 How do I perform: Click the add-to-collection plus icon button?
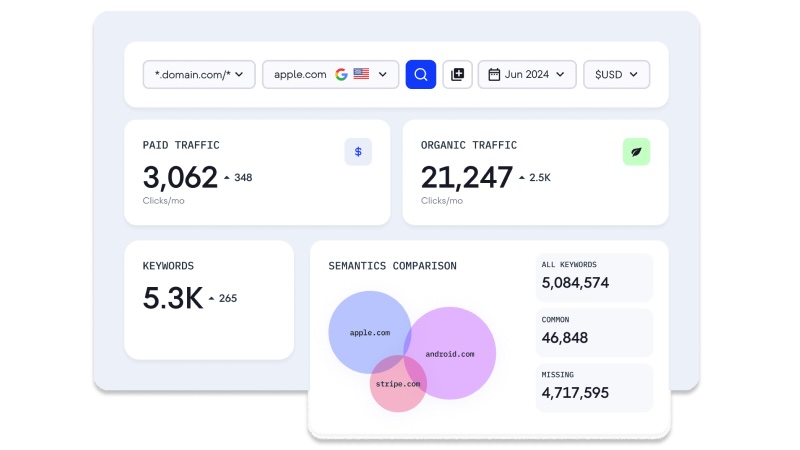(458, 74)
